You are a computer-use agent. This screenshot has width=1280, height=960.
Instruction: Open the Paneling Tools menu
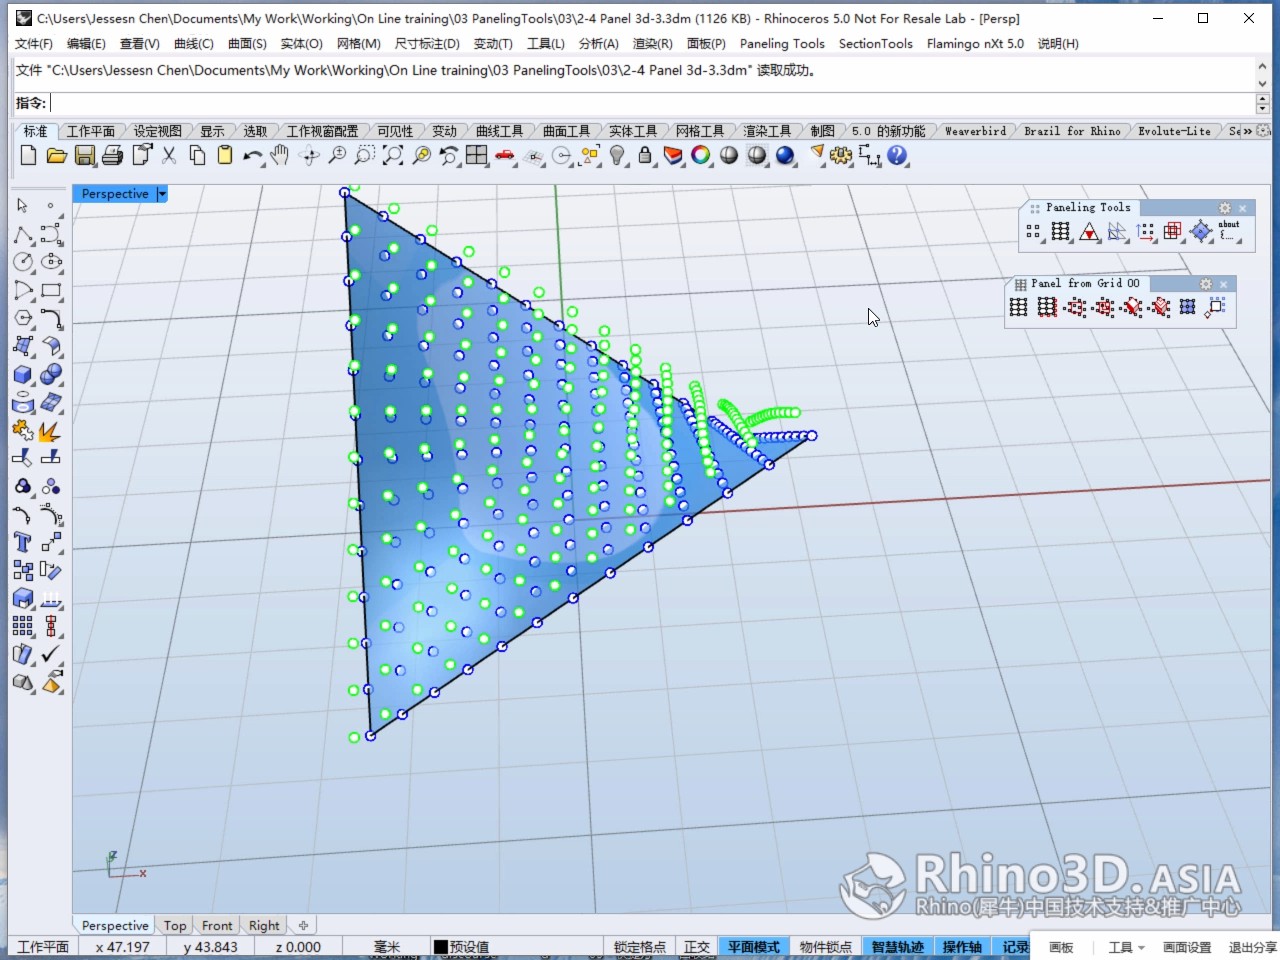(x=782, y=44)
